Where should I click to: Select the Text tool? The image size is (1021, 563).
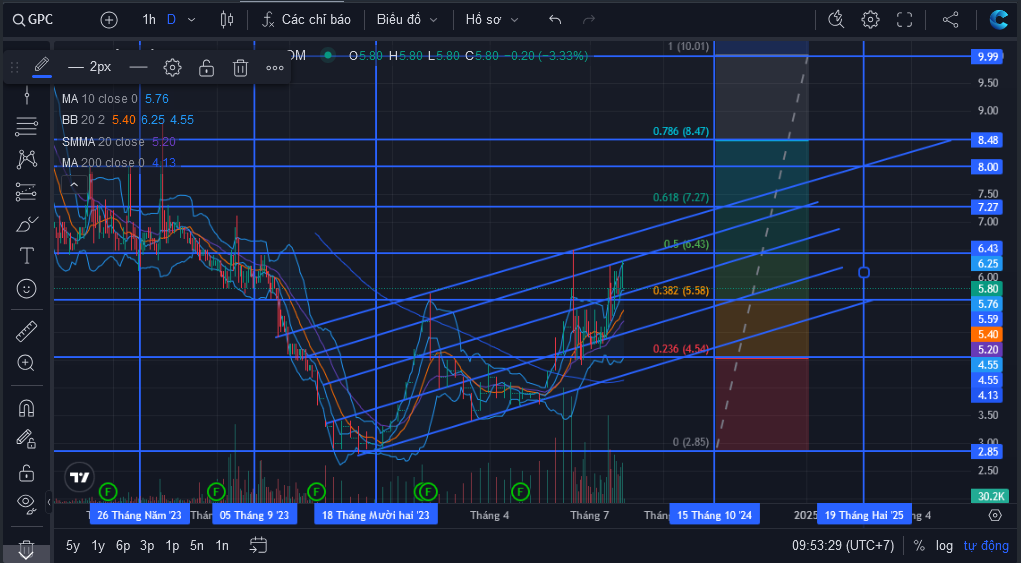tap(26, 256)
